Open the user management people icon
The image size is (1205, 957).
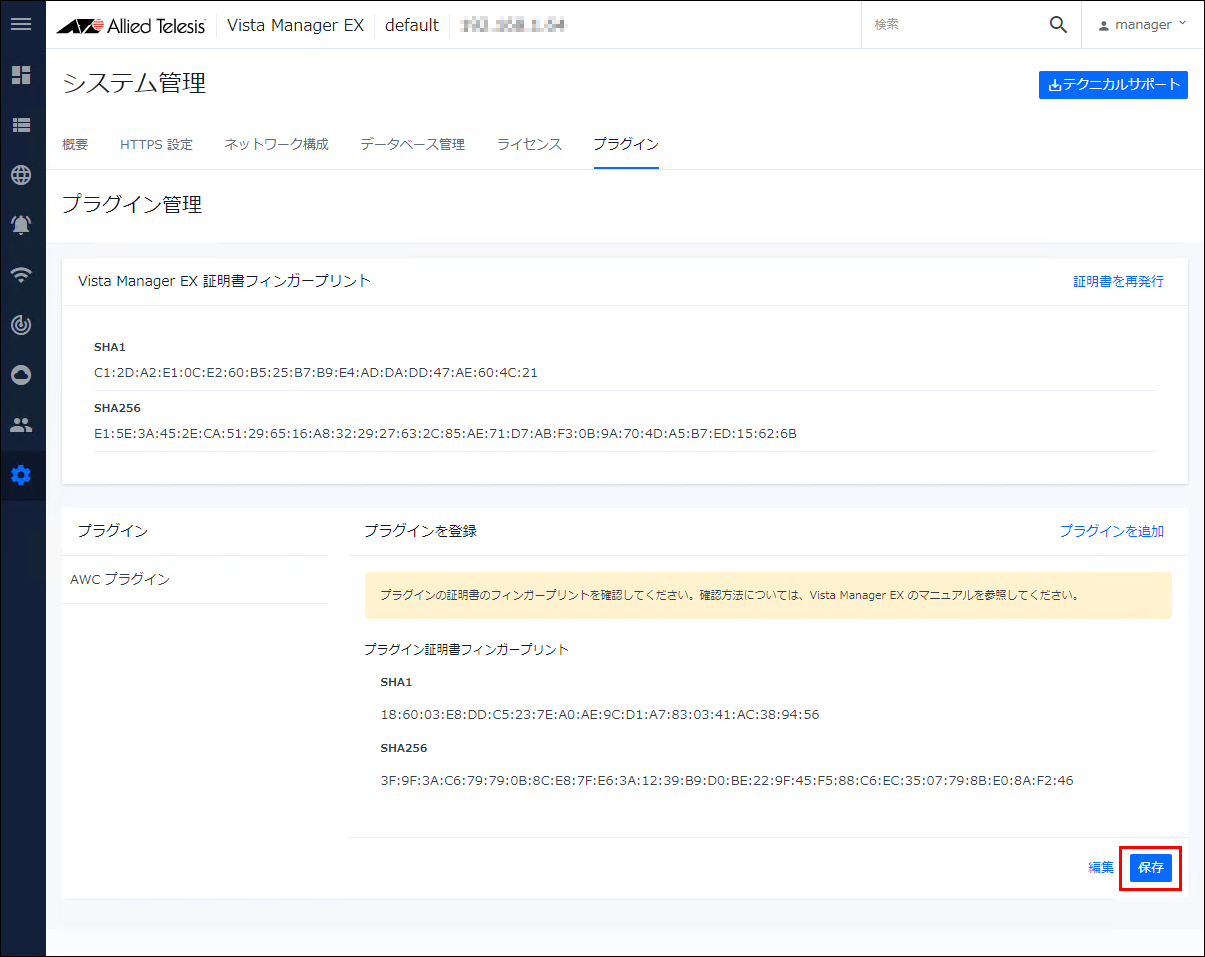(21, 425)
